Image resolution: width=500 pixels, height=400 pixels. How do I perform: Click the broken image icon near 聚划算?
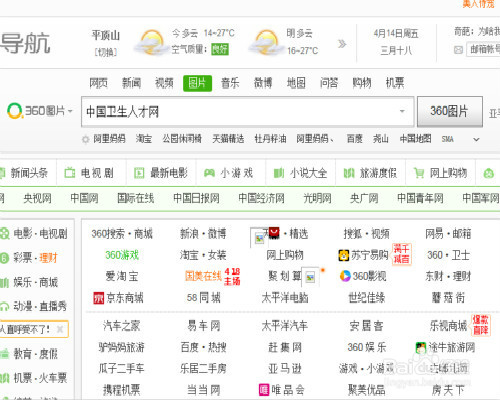point(310,277)
